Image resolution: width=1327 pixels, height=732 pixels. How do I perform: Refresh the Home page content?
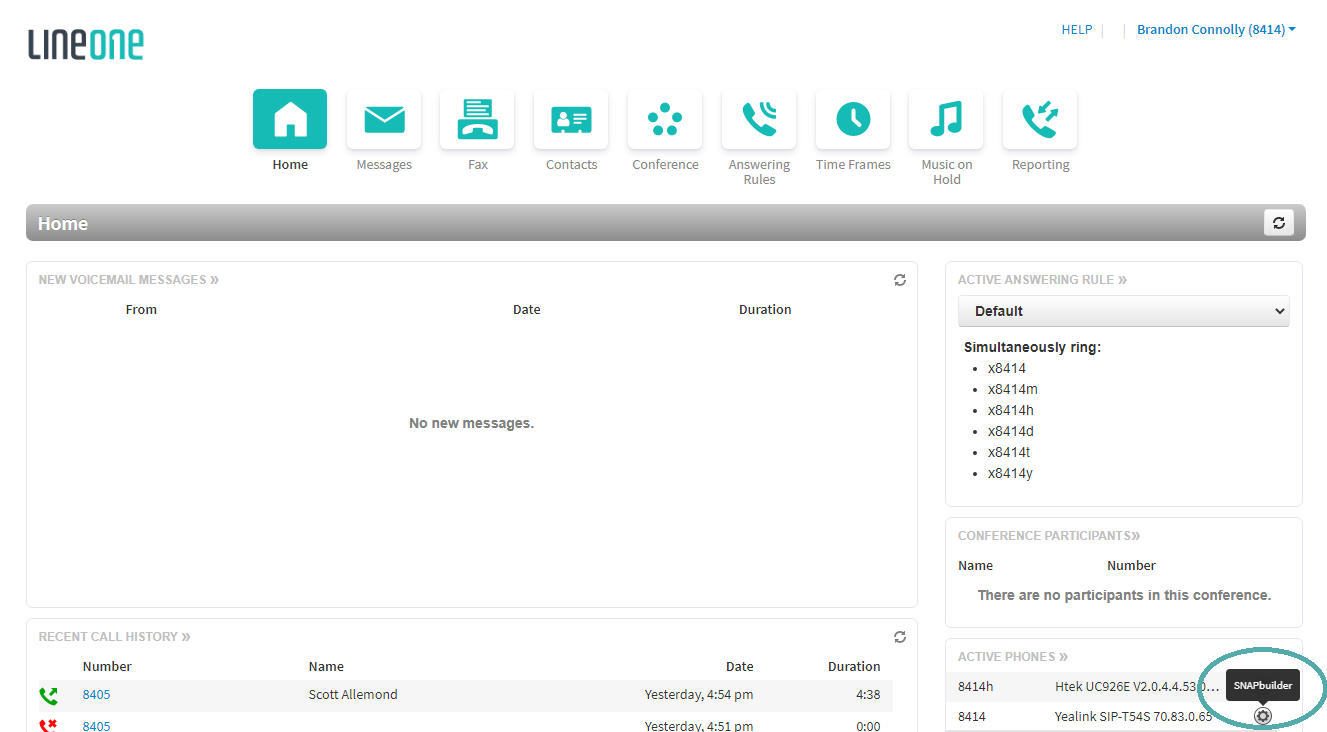click(x=1279, y=222)
